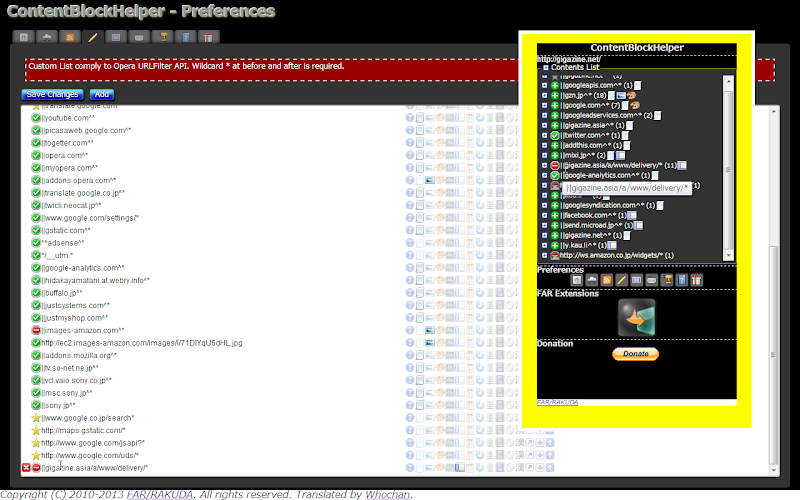
Task: Expand ||mixi.jp entry in popup
Action: coord(544,156)
